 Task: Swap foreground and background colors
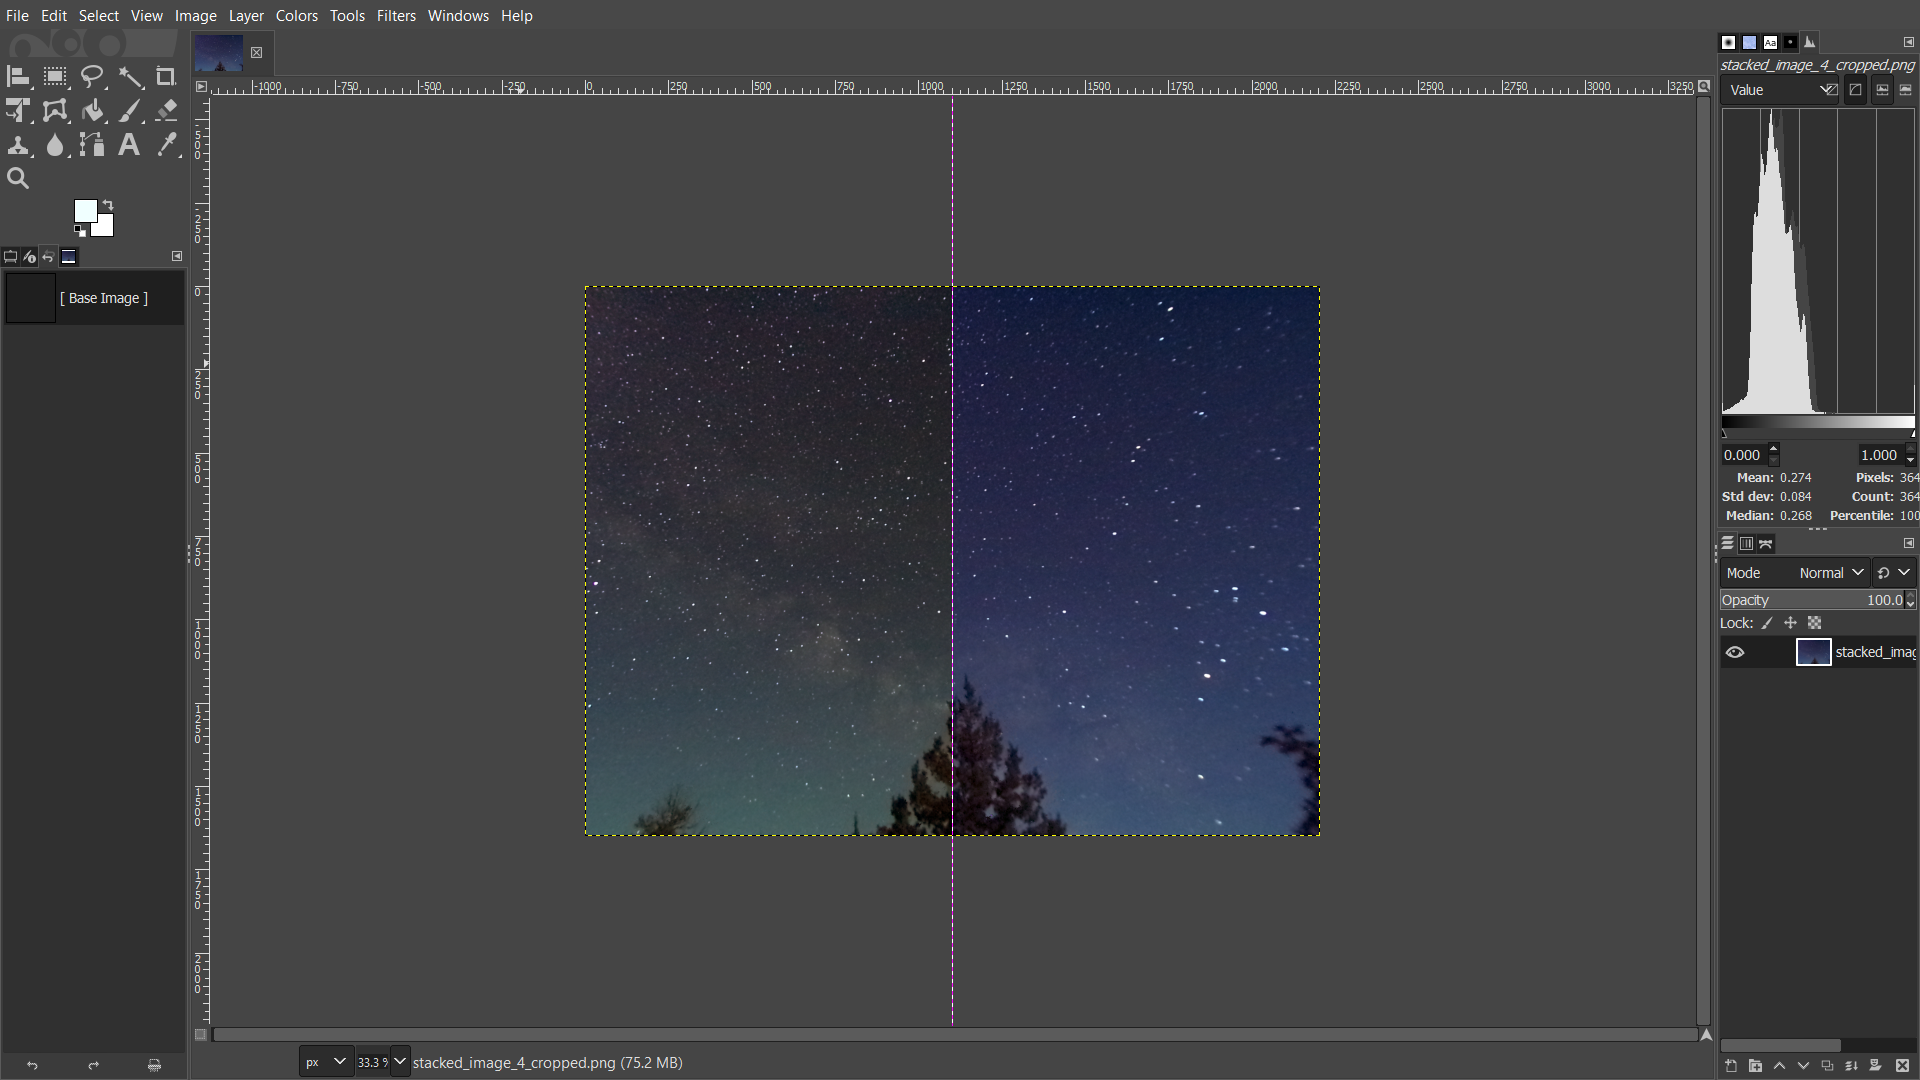108,205
